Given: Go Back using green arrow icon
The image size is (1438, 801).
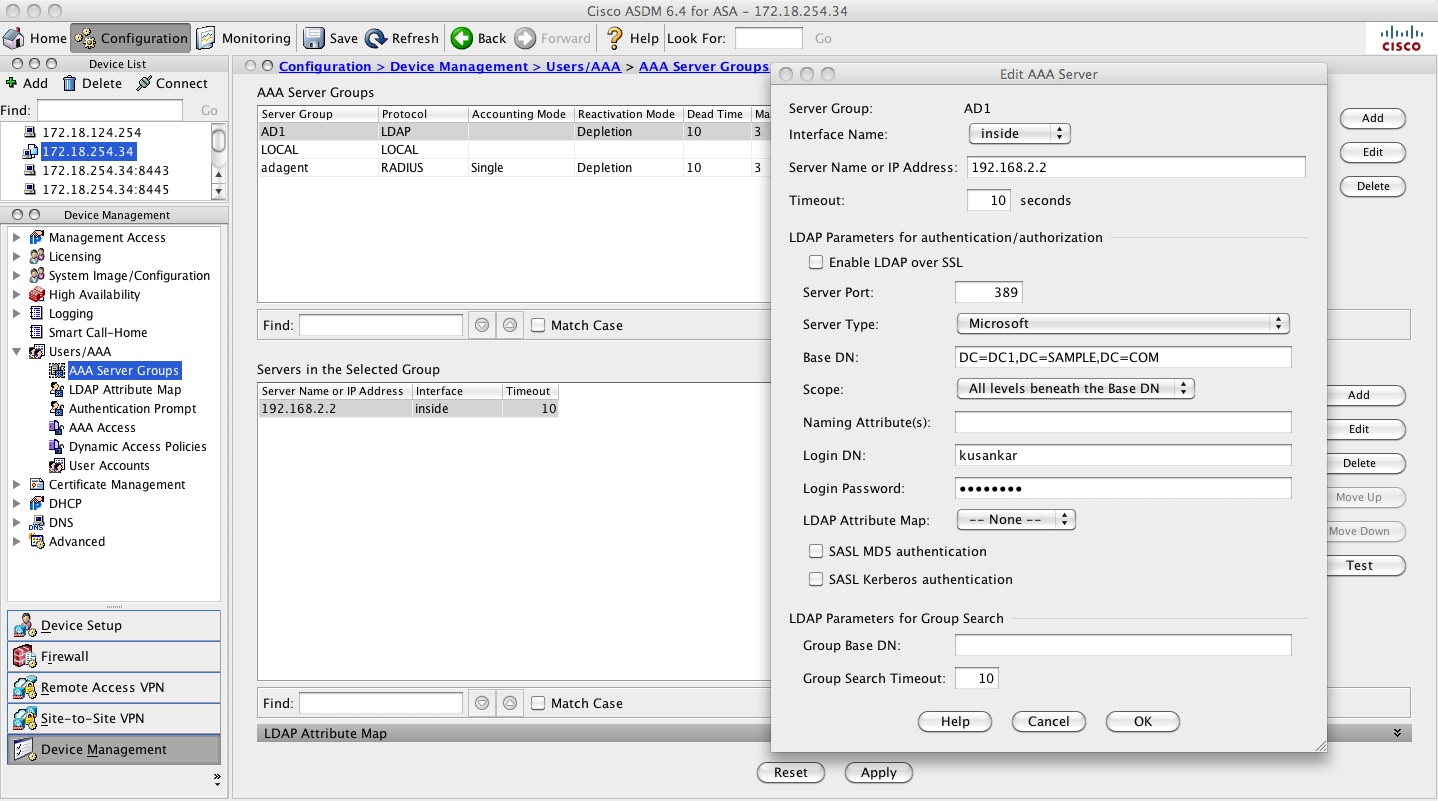Looking at the screenshot, I should [x=462, y=38].
